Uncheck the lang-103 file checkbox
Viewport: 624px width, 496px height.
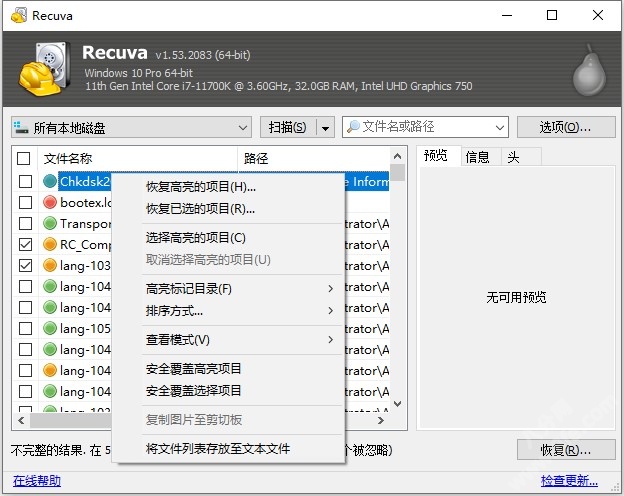click(25, 265)
